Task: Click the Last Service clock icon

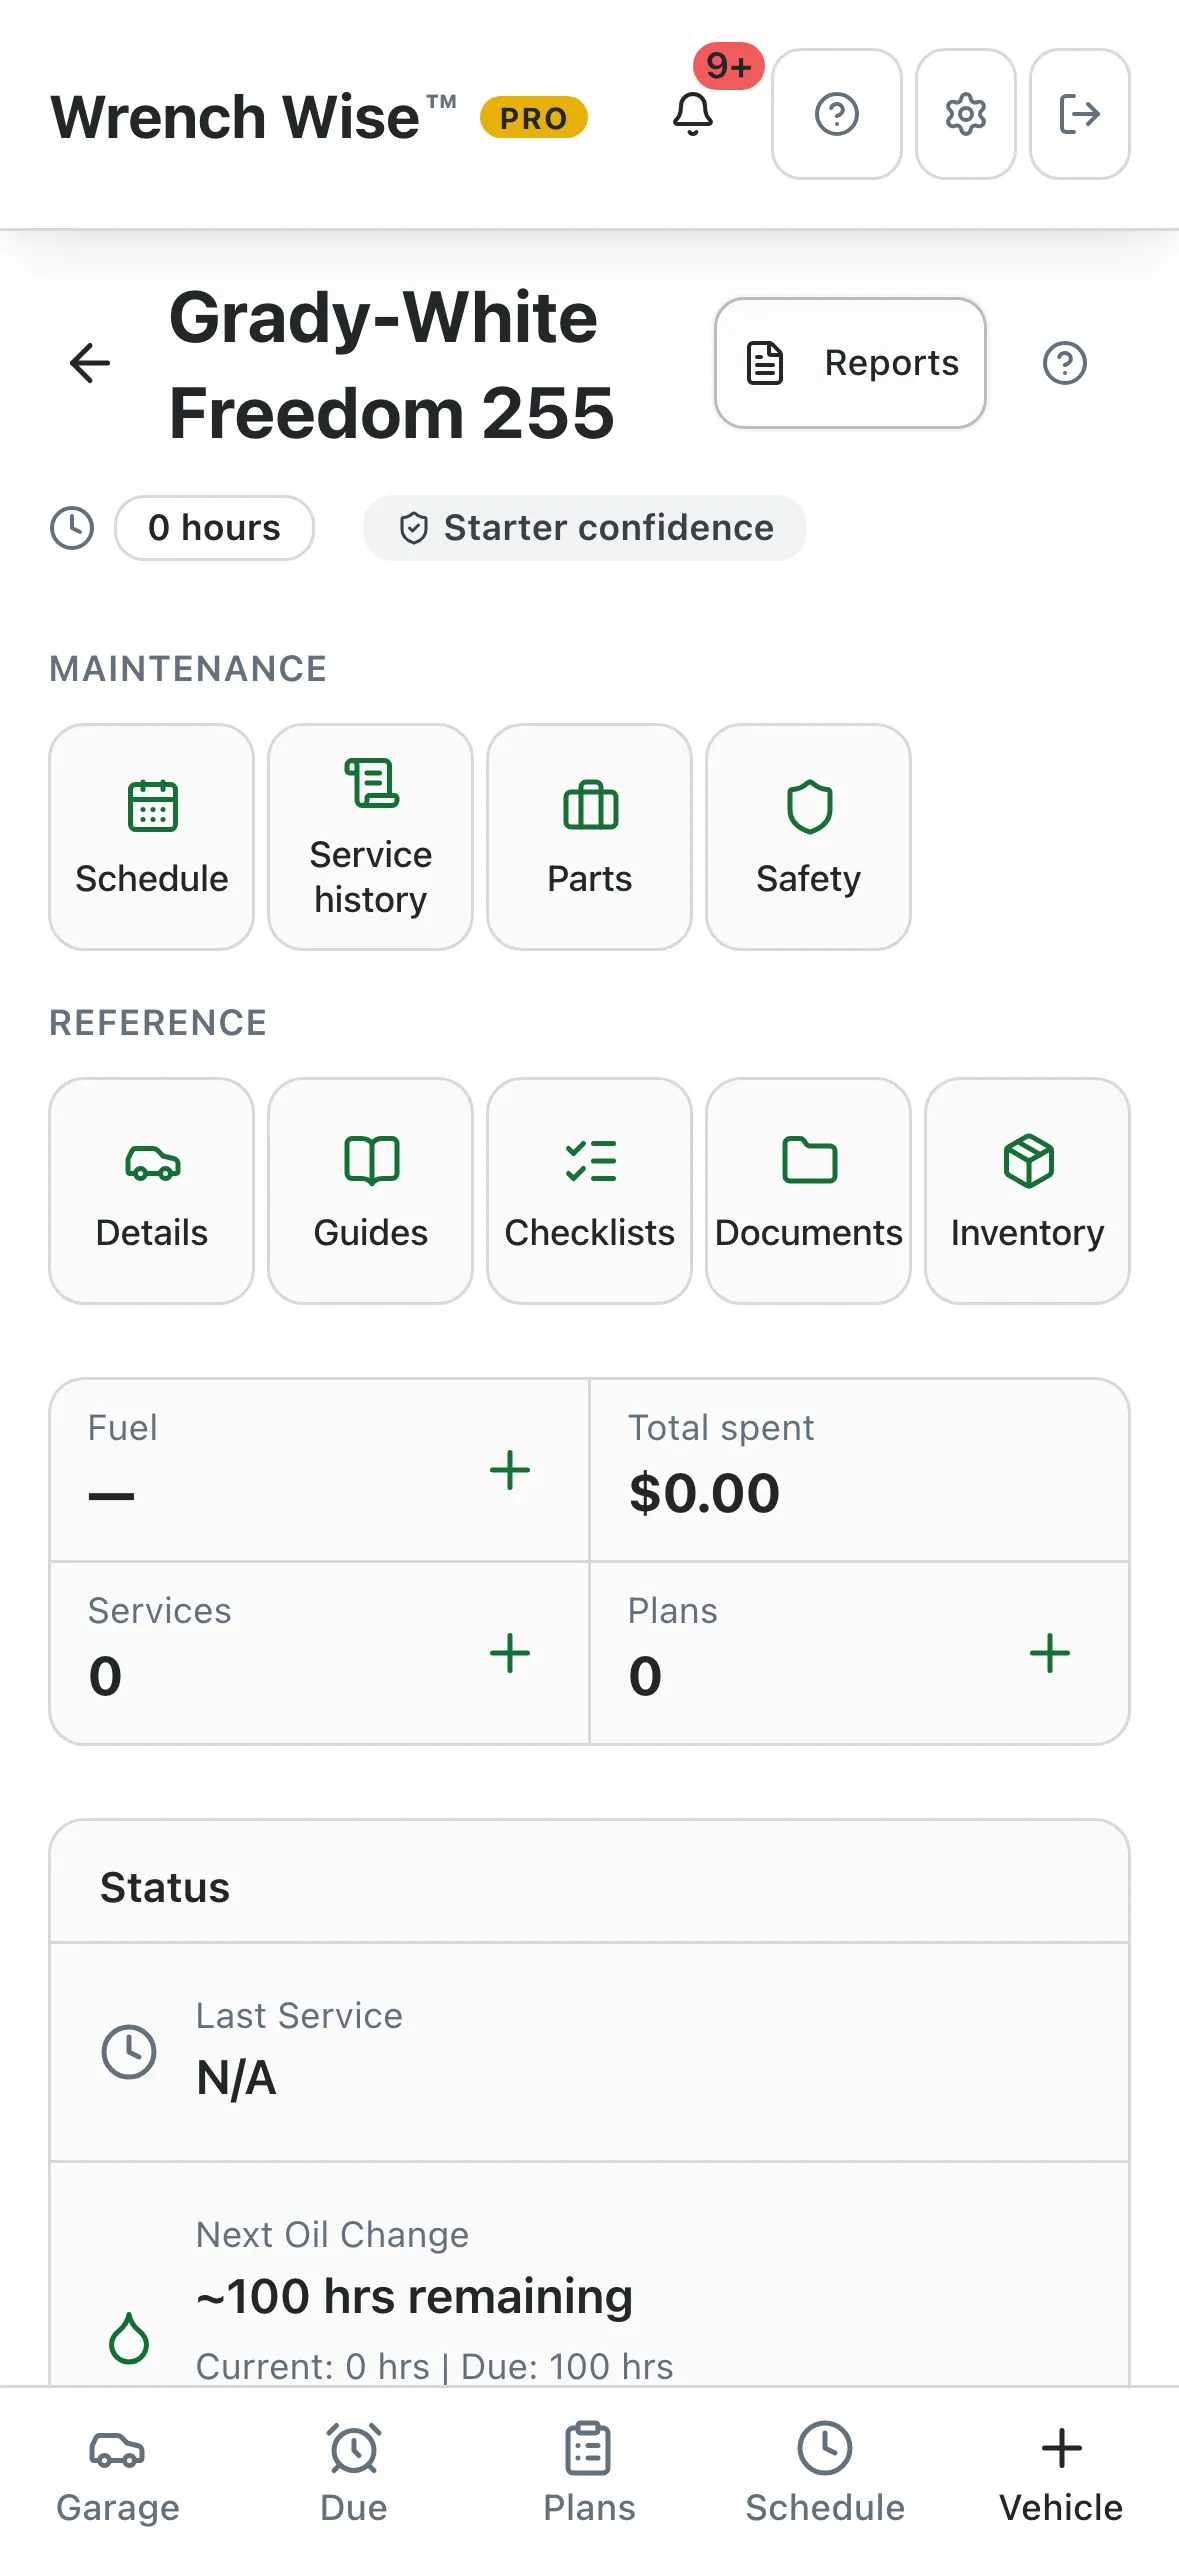Action: [x=129, y=2052]
